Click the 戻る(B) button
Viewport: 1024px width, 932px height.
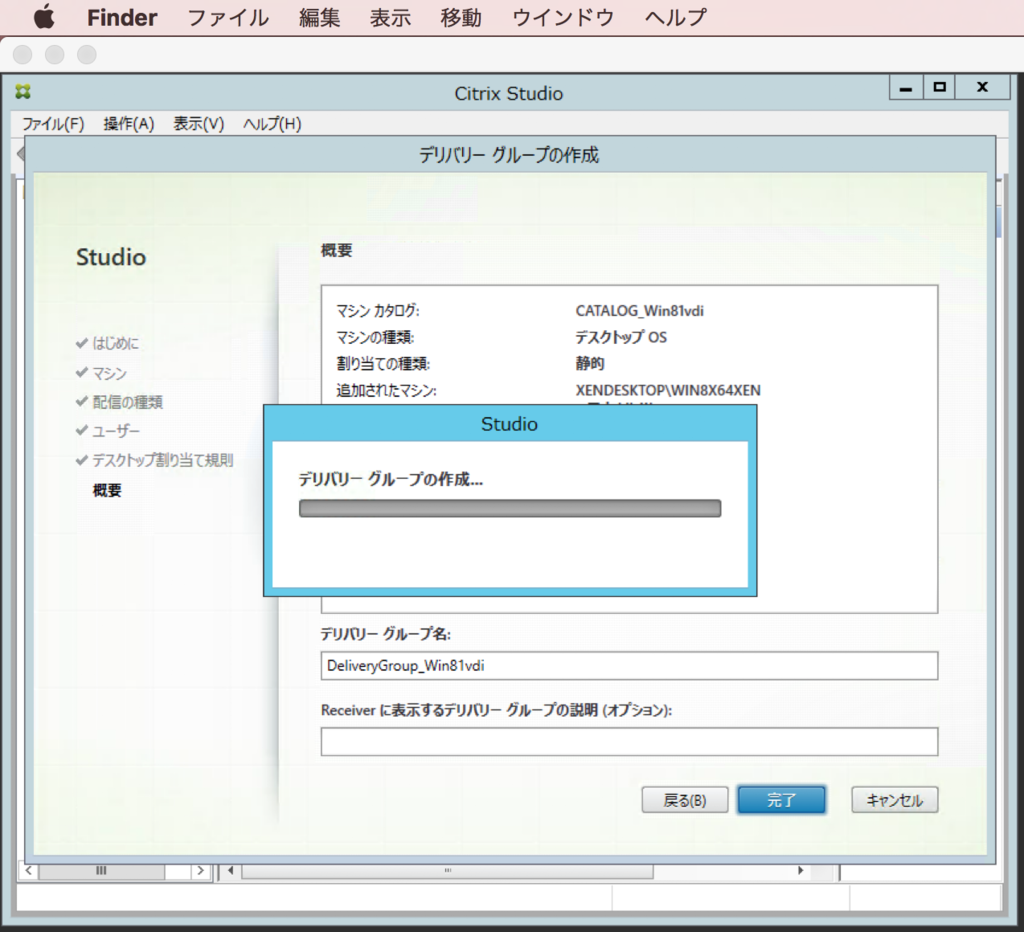(684, 799)
